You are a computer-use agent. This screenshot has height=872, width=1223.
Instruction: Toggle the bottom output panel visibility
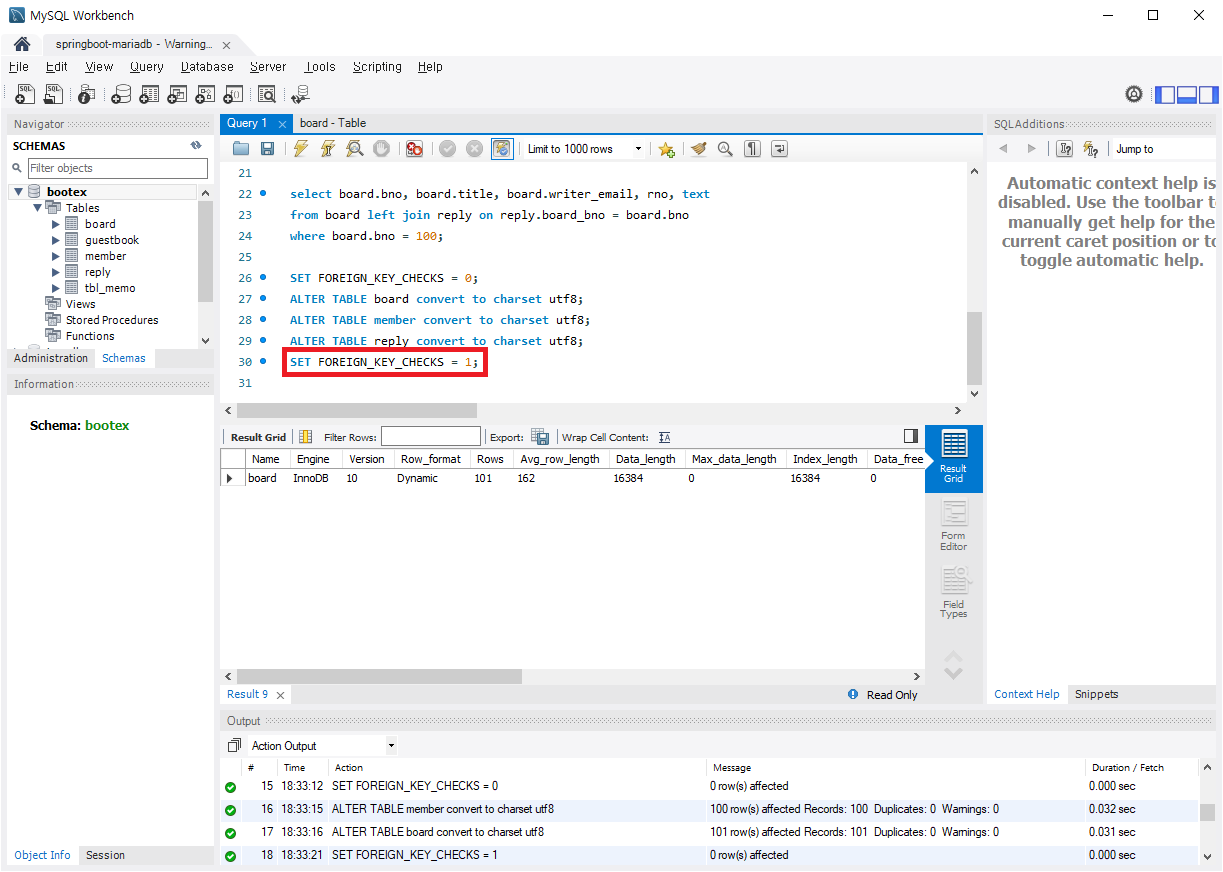tap(1187, 95)
